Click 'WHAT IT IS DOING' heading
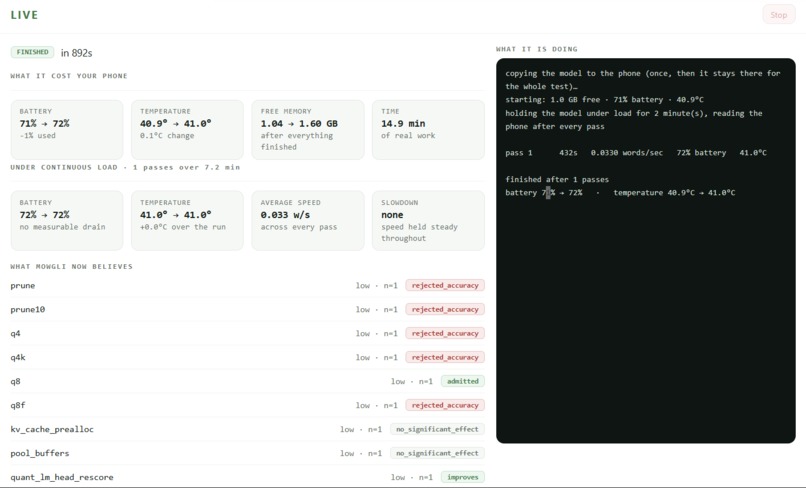Viewport: 806px width, 488px height. tap(537, 49)
